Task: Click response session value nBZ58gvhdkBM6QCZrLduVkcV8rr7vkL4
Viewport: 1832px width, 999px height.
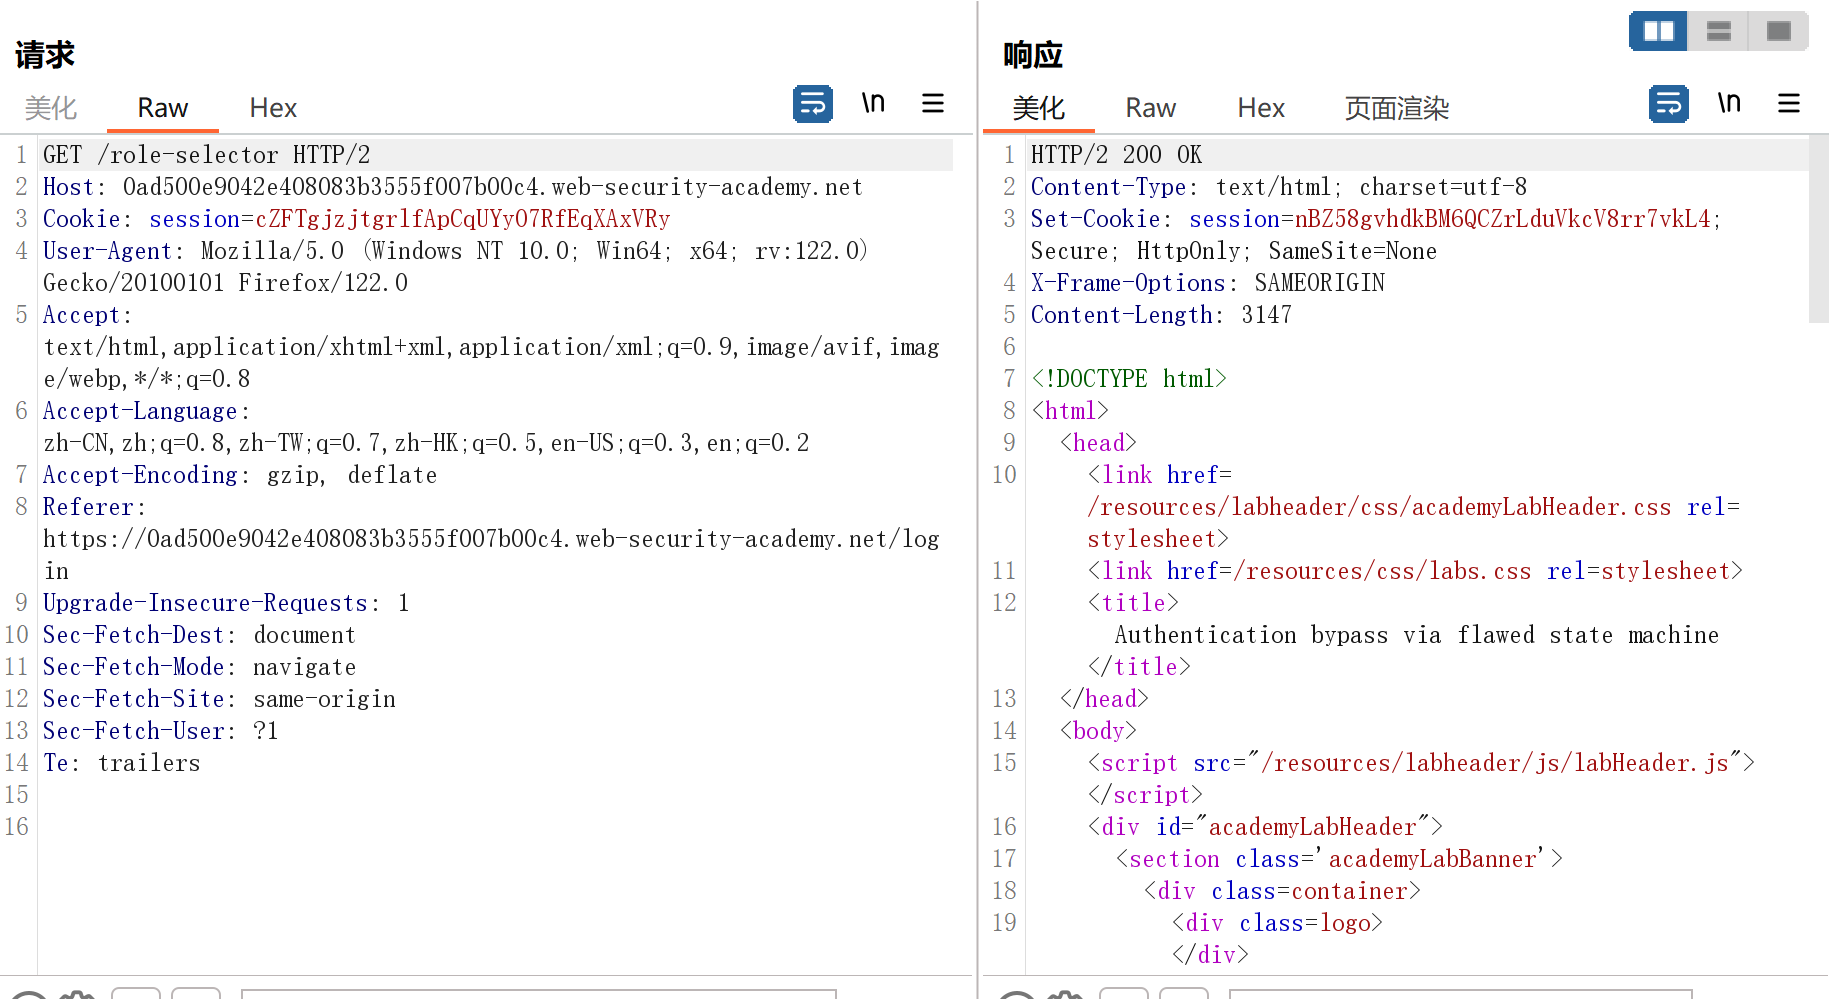Action: [x=1503, y=219]
